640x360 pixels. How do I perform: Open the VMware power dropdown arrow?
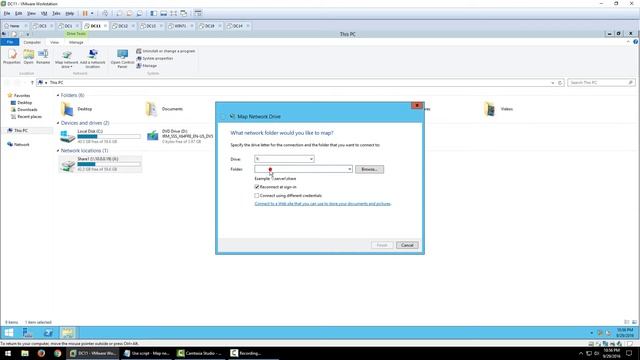[92, 13]
